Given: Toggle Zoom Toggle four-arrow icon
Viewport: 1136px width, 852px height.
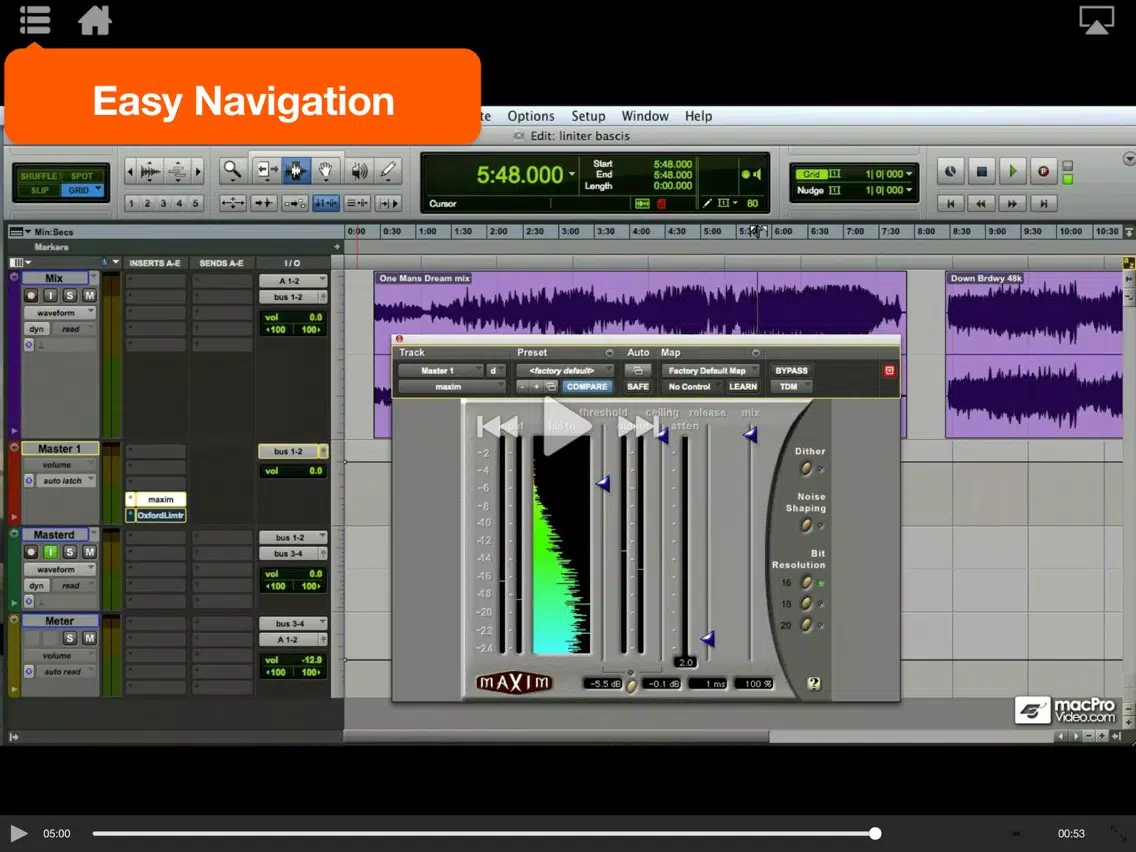Looking at the screenshot, I should coord(233,204).
